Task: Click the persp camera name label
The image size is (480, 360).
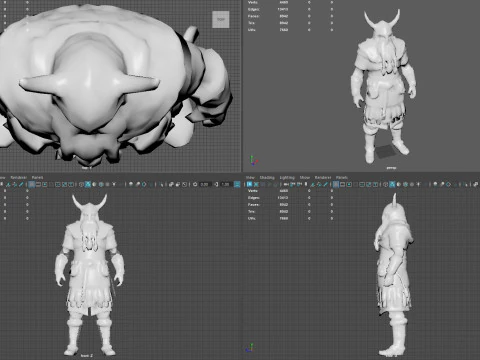Action: [391, 168]
